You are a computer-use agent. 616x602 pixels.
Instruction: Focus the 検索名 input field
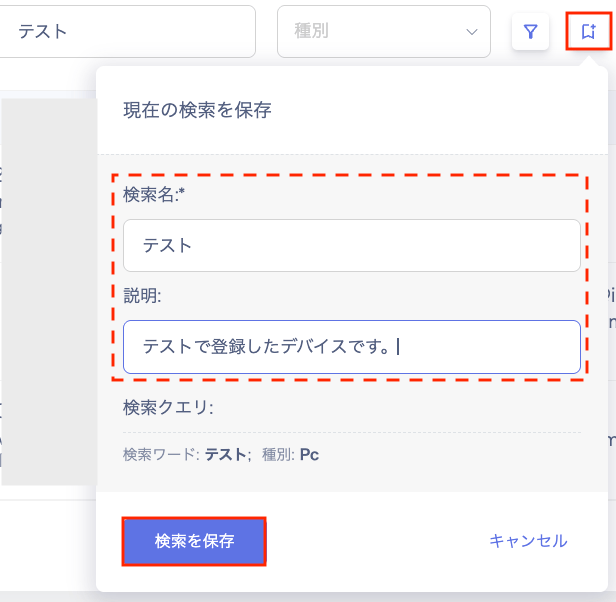pyautogui.click(x=352, y=246)
